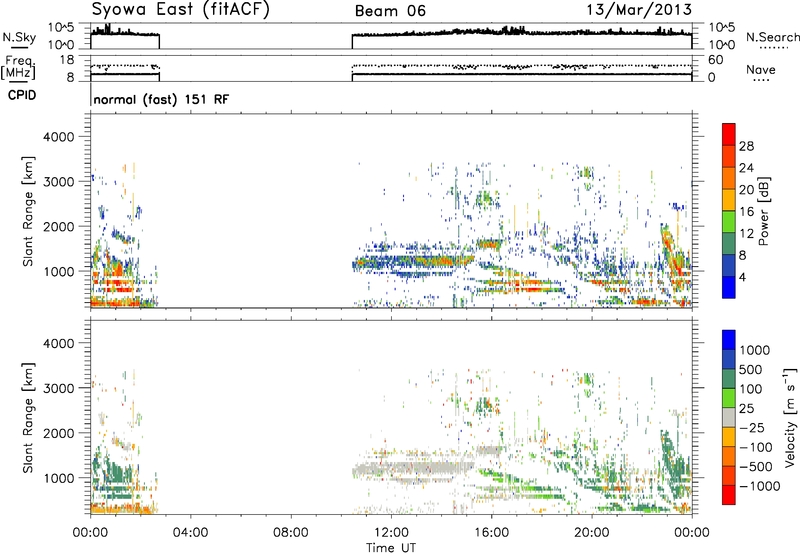Click the "Slant Range [km]" label of power panel
Image resolution: width=800 pixels, height=554 pixels.
coord(28,211)
